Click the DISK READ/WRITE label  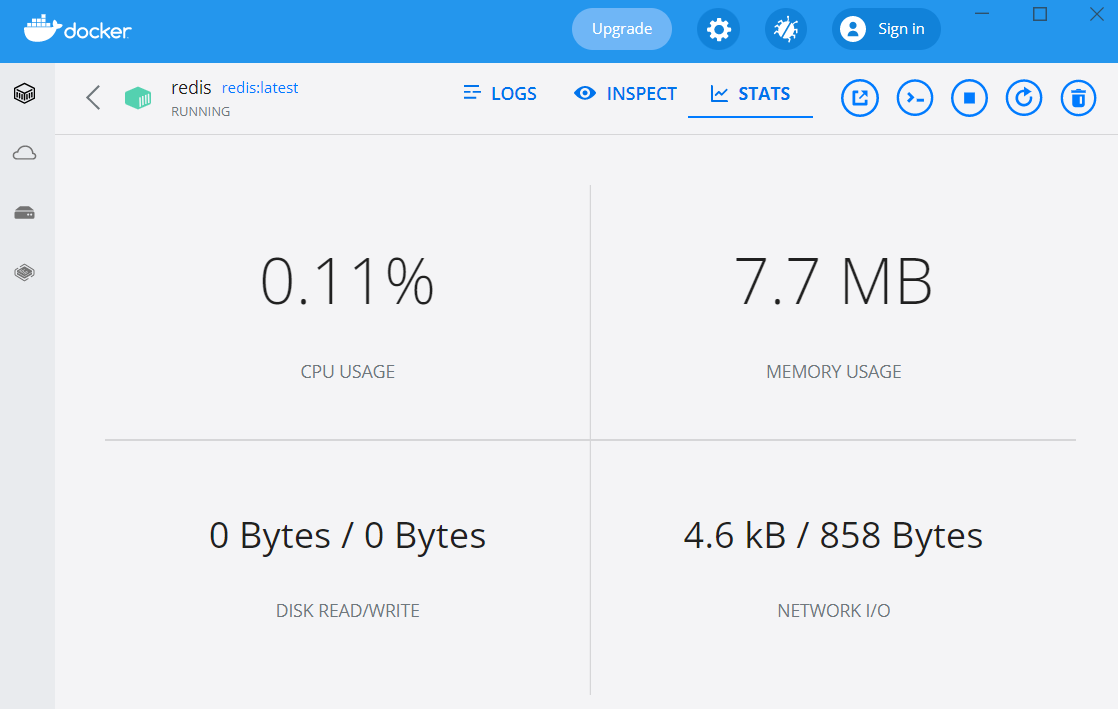pyautogui.click(x=347, y=611)
